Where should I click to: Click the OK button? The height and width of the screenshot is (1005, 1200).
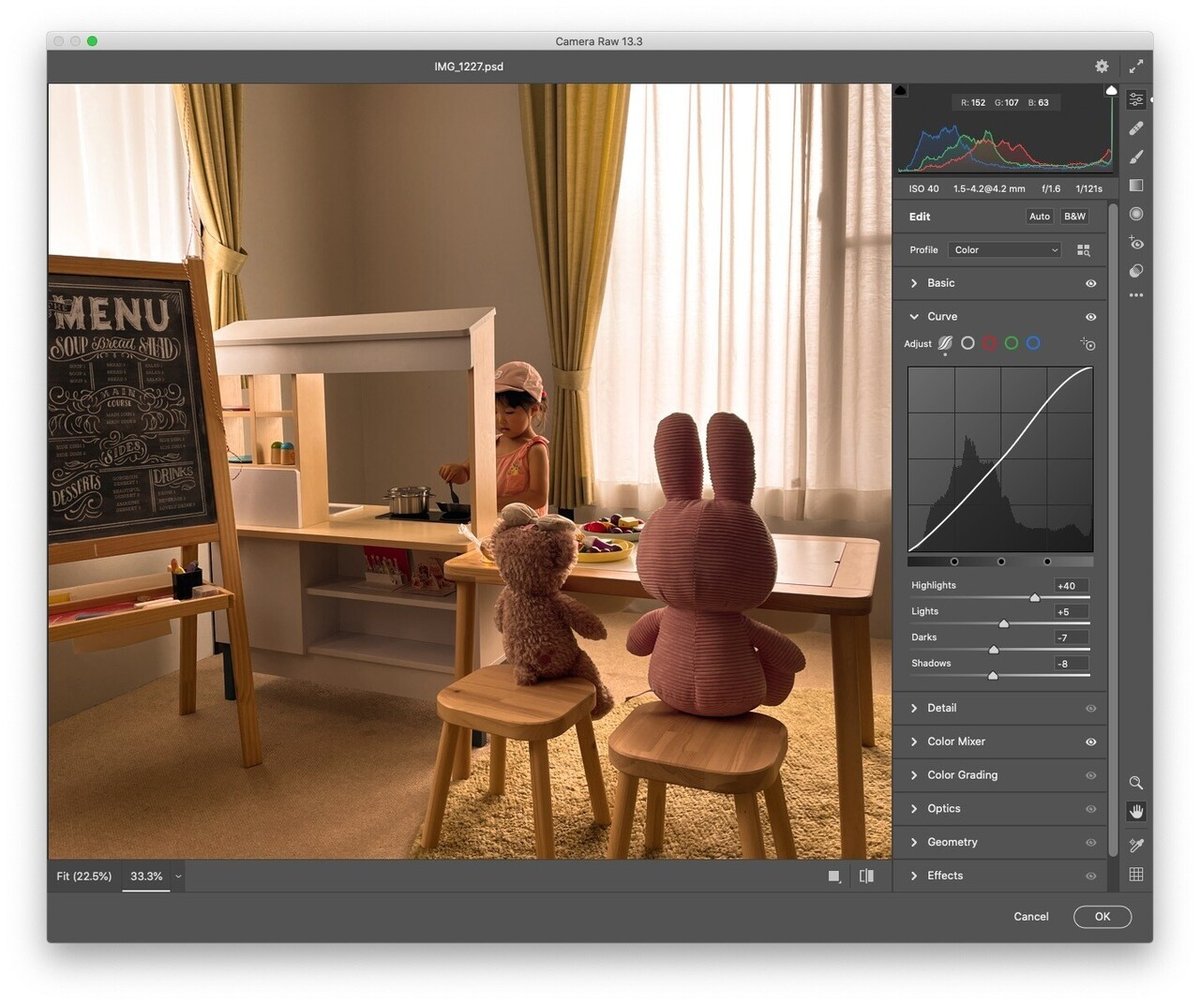[1102, 916]
